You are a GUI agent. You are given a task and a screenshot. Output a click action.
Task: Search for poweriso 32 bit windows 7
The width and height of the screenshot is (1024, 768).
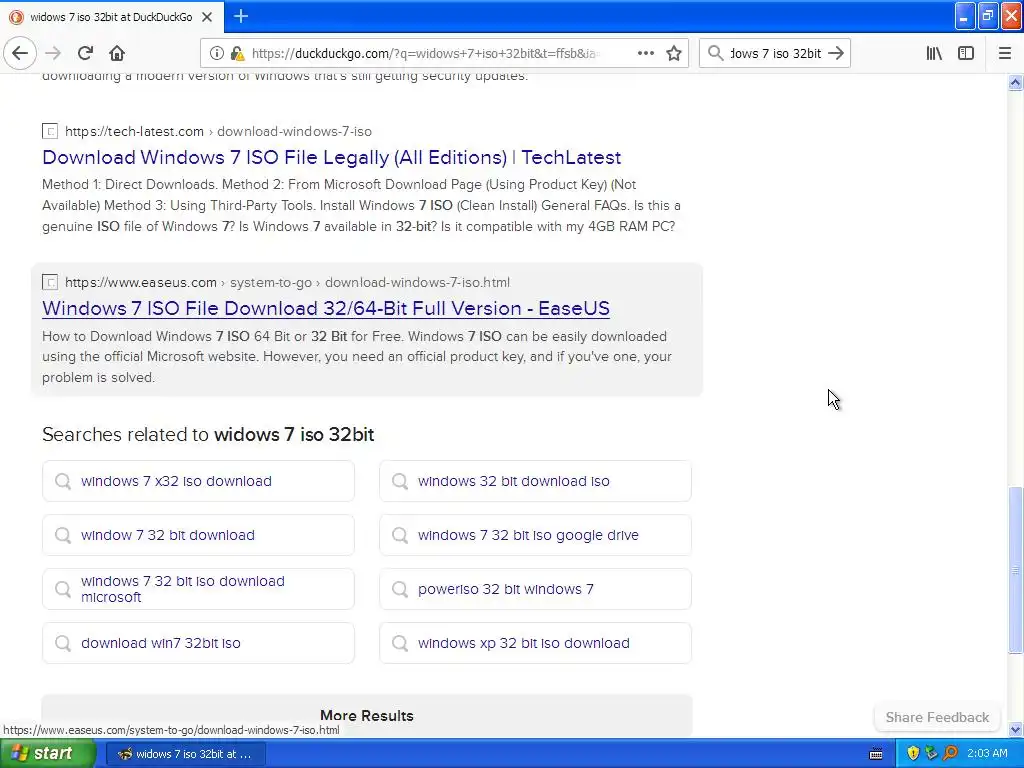[536, 589]
